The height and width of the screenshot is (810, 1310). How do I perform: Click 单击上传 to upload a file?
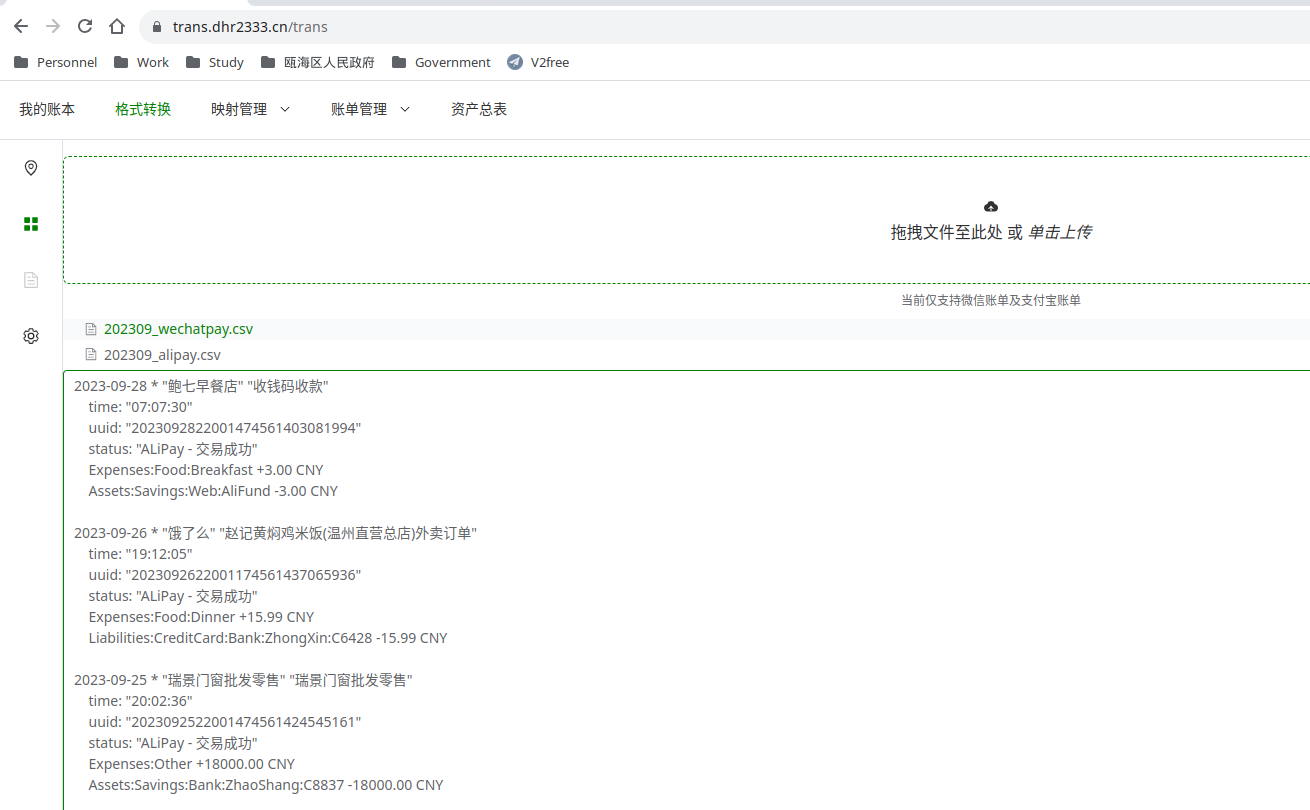[1060, 232]
